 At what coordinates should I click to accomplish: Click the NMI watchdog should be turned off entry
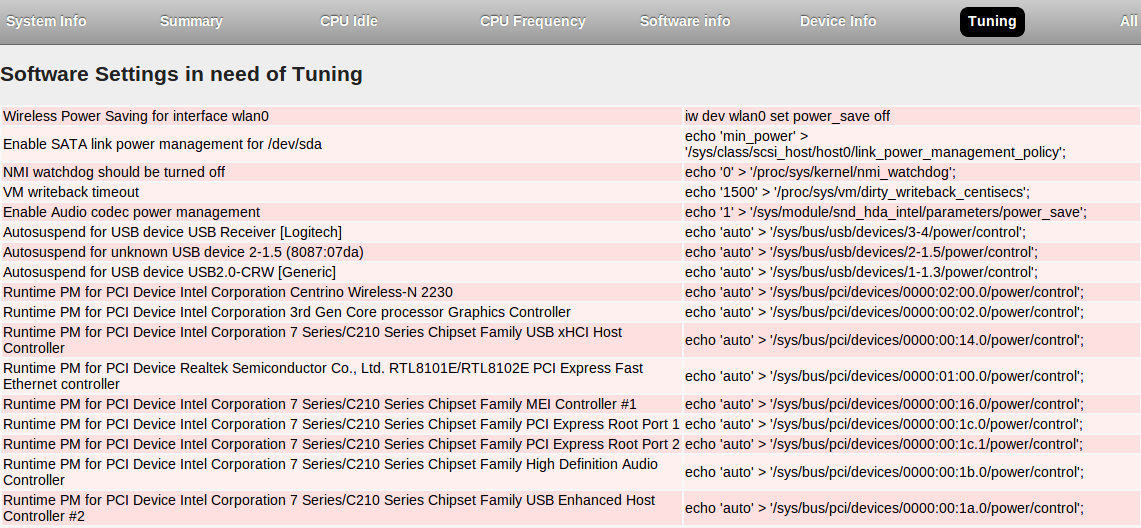[x=114, y=172]
